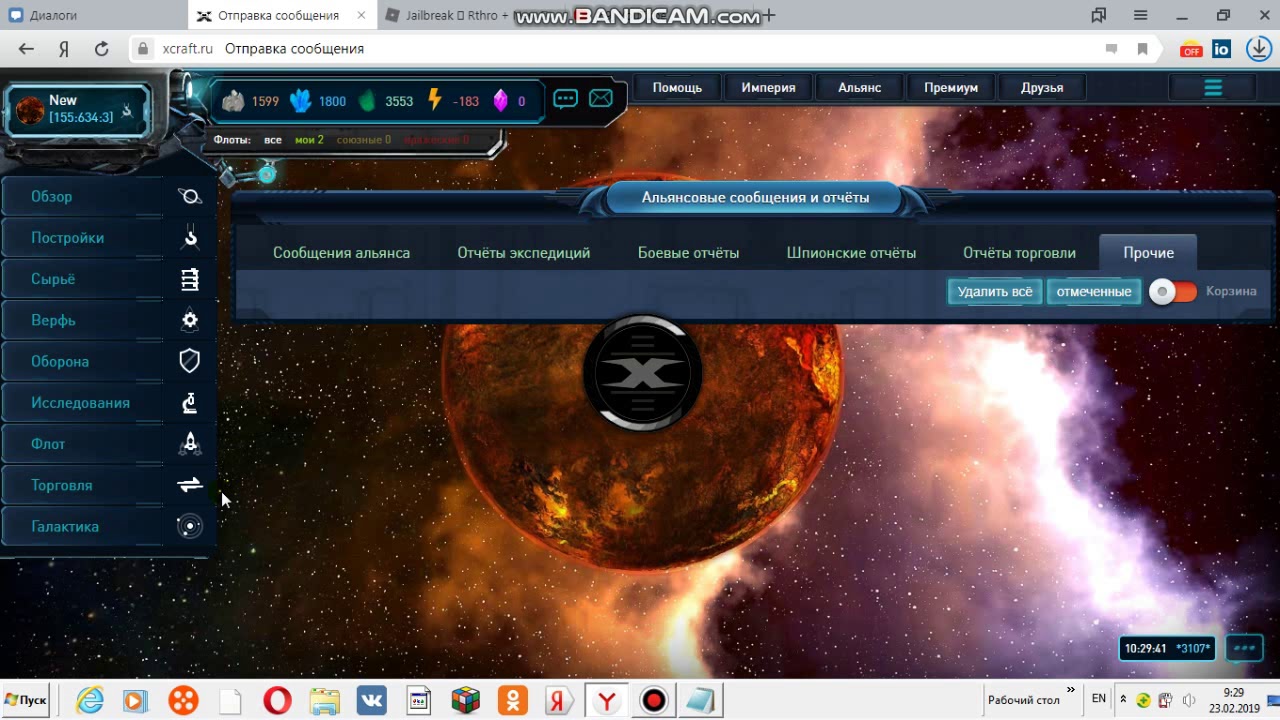Click the Оборона shield icon
The image size is (1280, 720).
[x=190, y=361]
